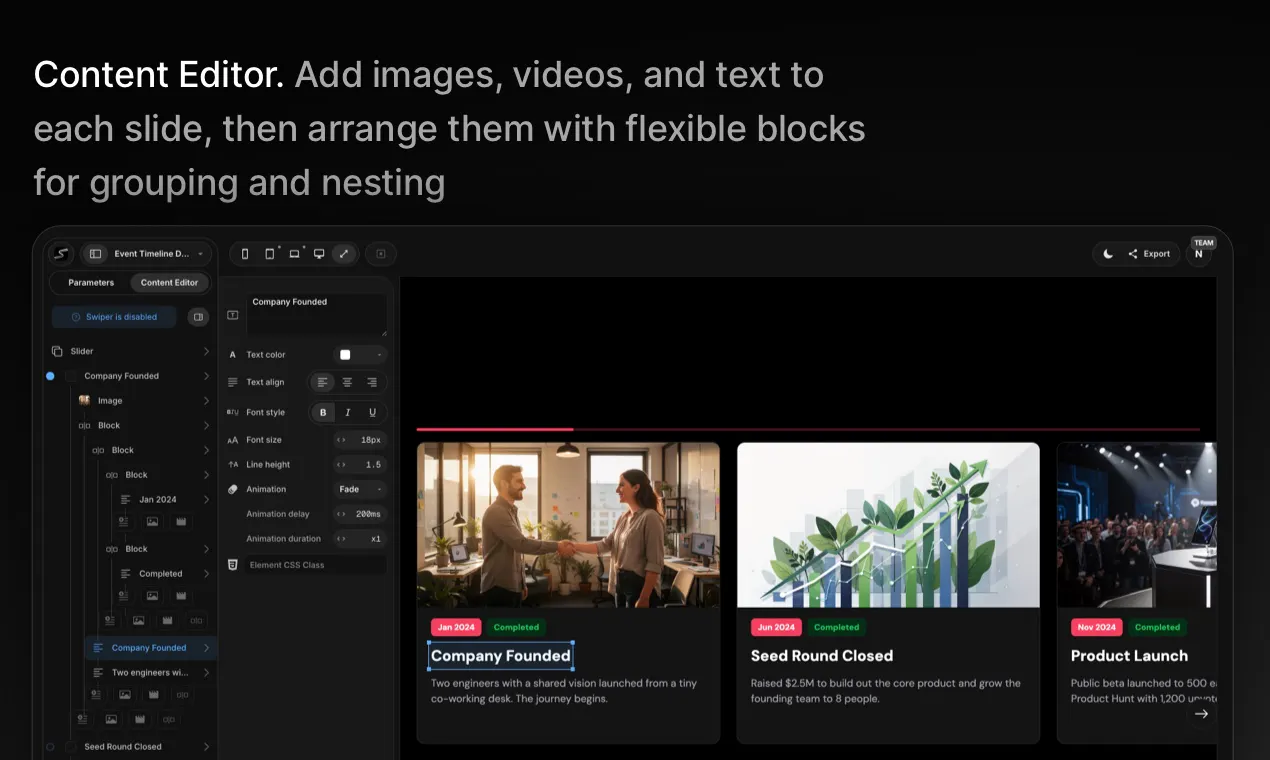Screen dimensions: 1270x760
Task: Switch preview to the phone device icon
Action: [245, 254]
